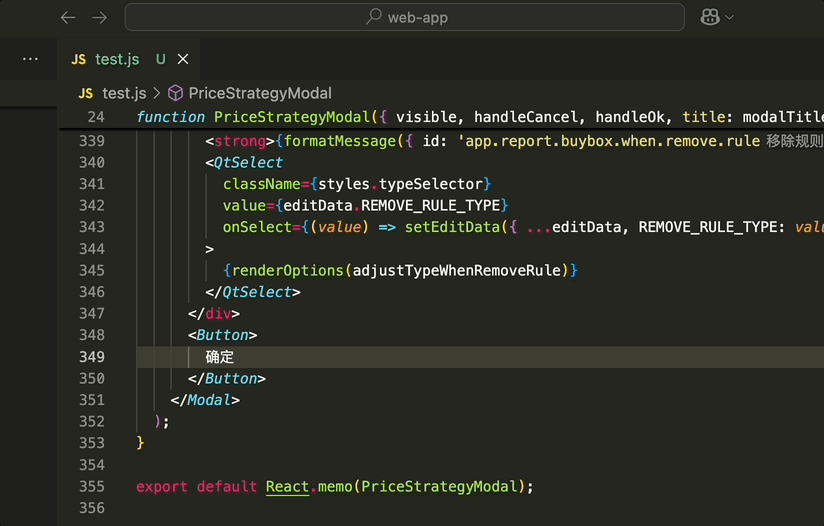
Task: Click the search magnifier icon
Action: click(374, 17)
